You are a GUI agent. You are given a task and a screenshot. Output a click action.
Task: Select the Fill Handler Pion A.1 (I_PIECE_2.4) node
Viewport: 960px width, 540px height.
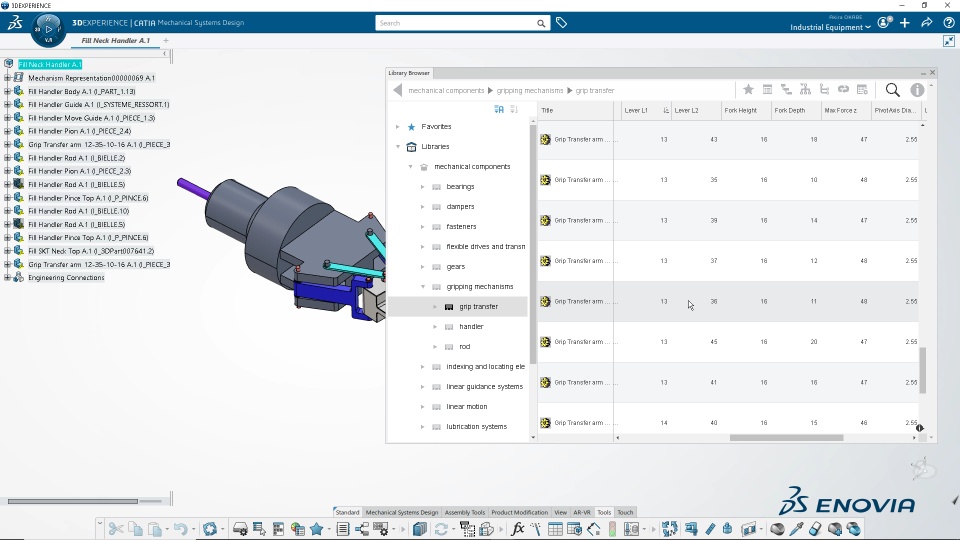point(80,131)
